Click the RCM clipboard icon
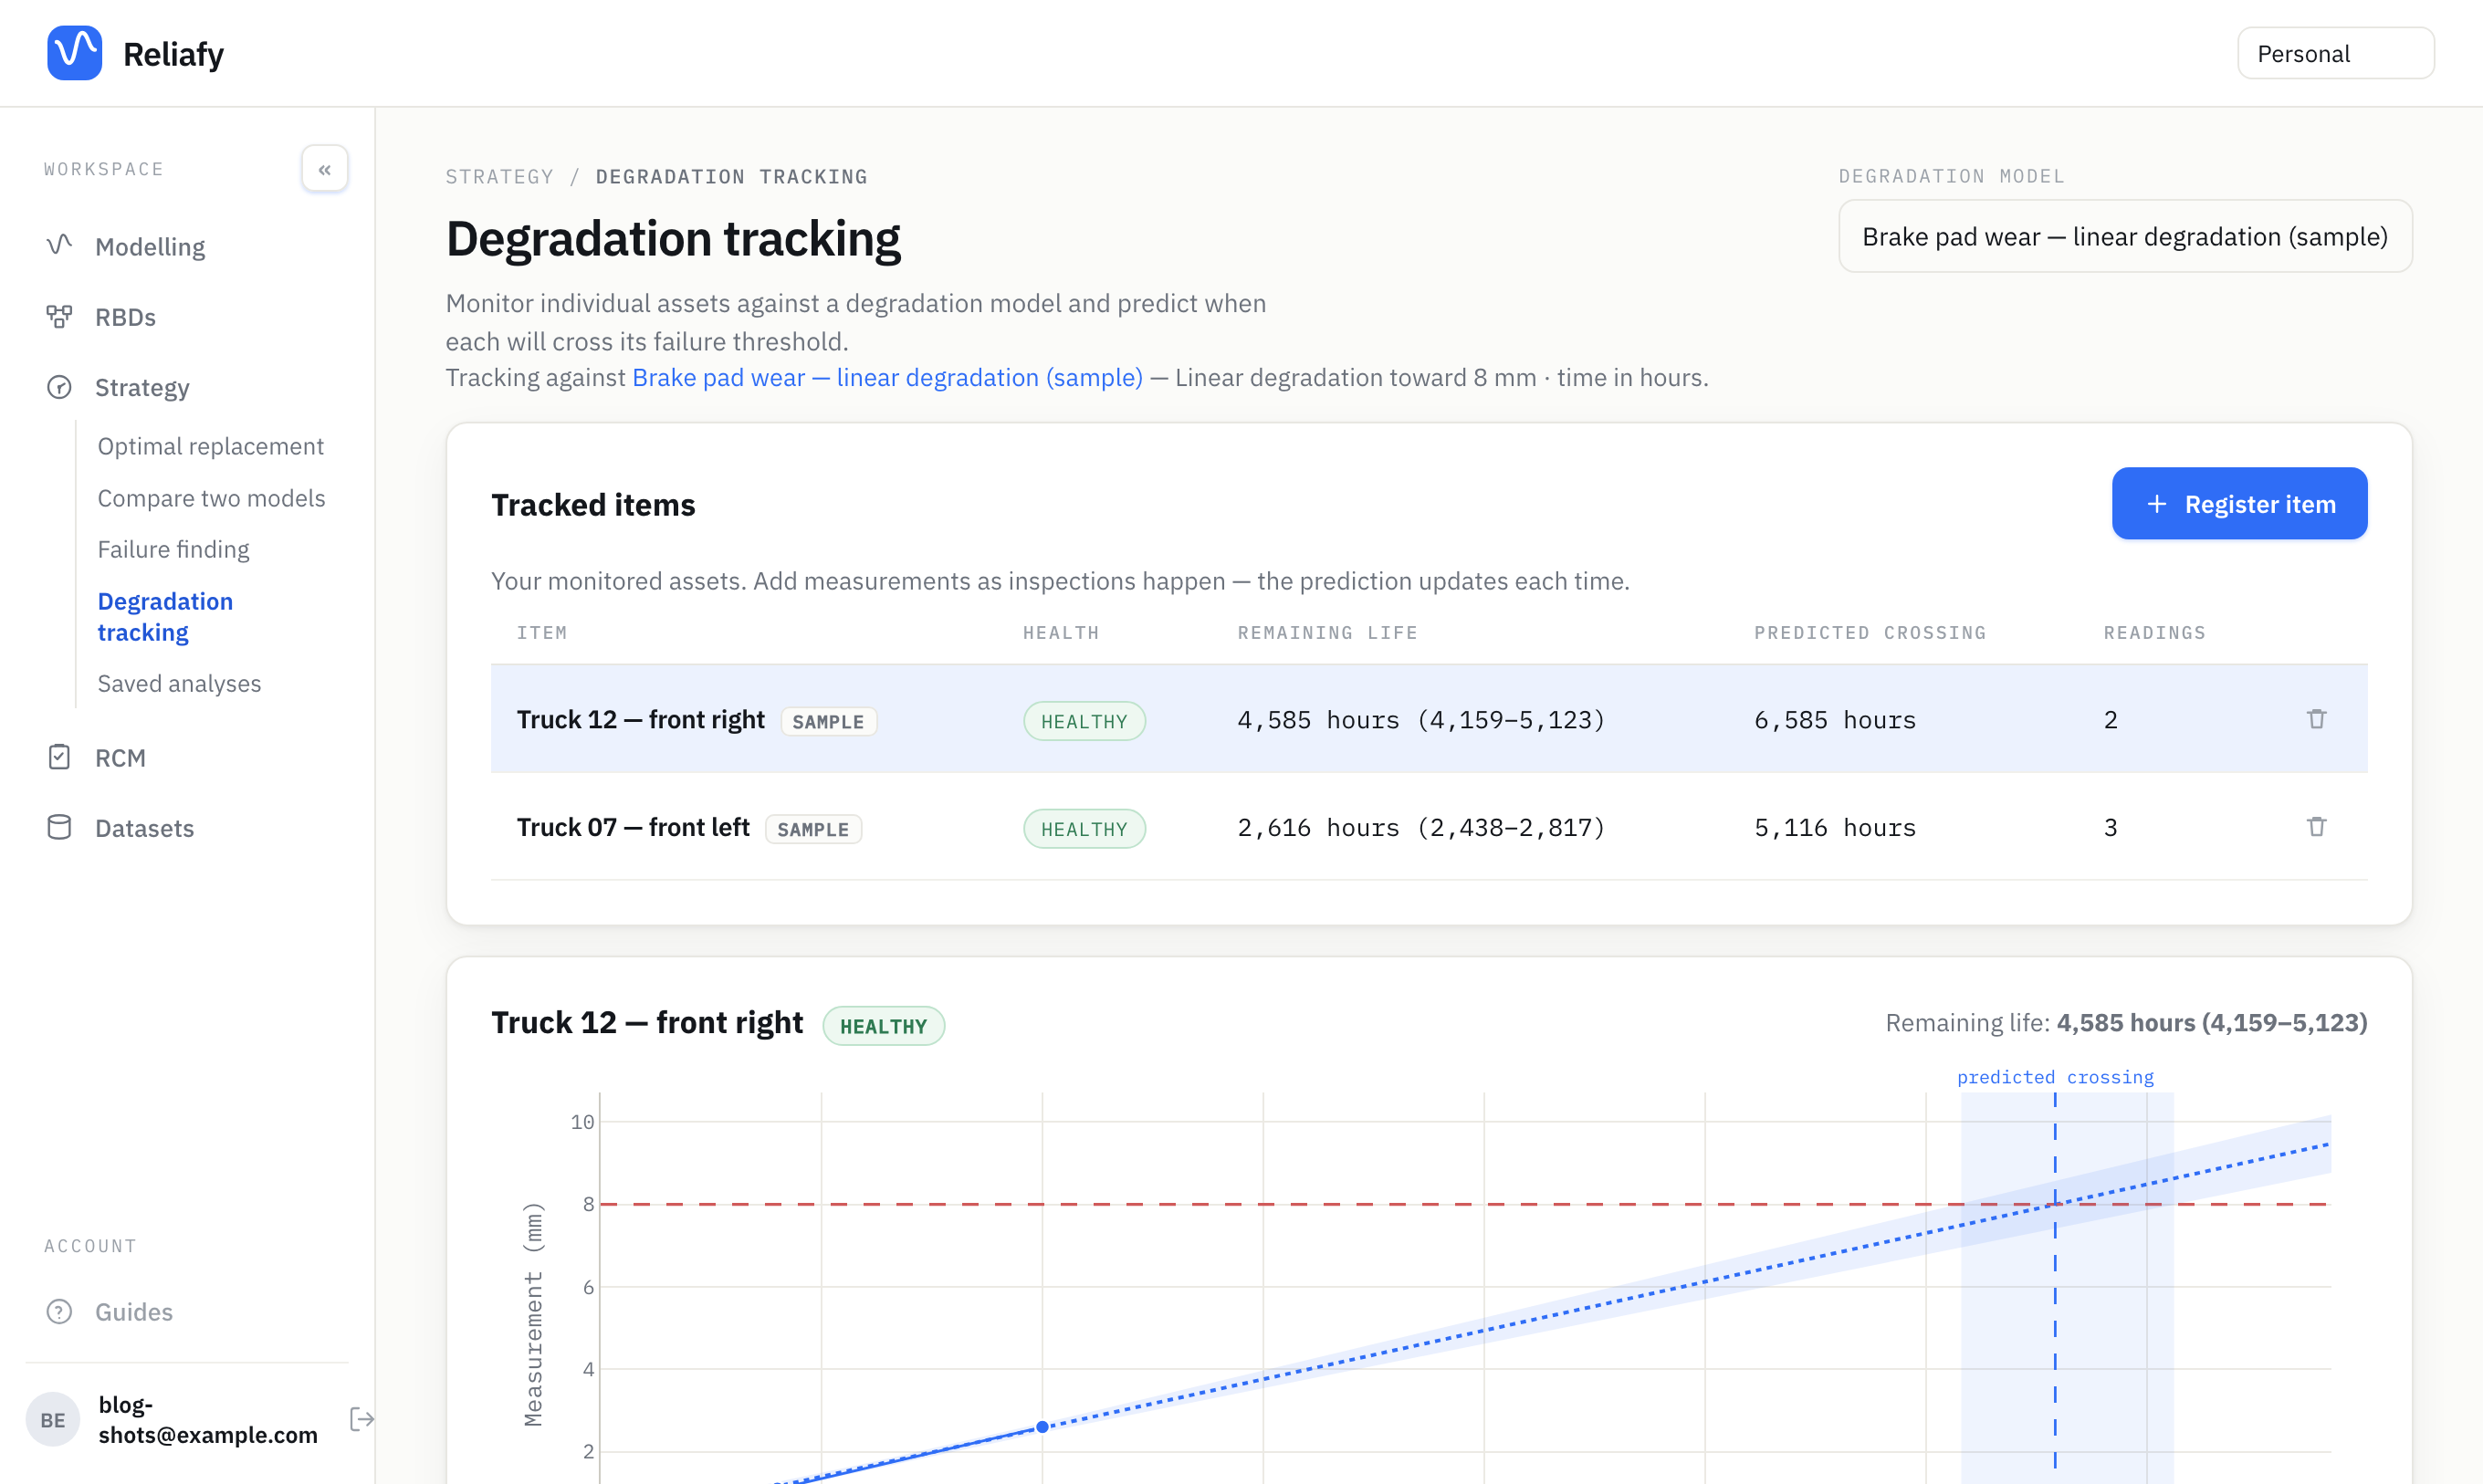The width and height of the screenshot is (2483, 1484). pos(59,757)
